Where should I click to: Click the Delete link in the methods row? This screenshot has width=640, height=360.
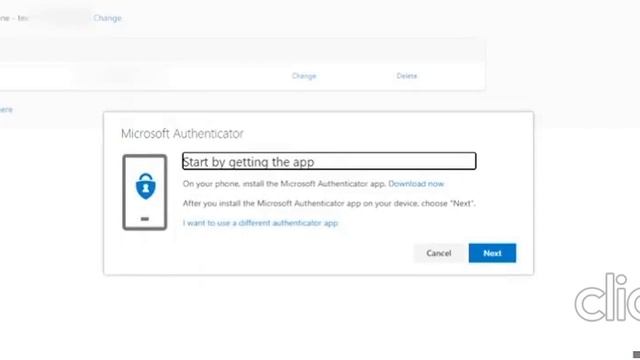(x=407, y=76)
